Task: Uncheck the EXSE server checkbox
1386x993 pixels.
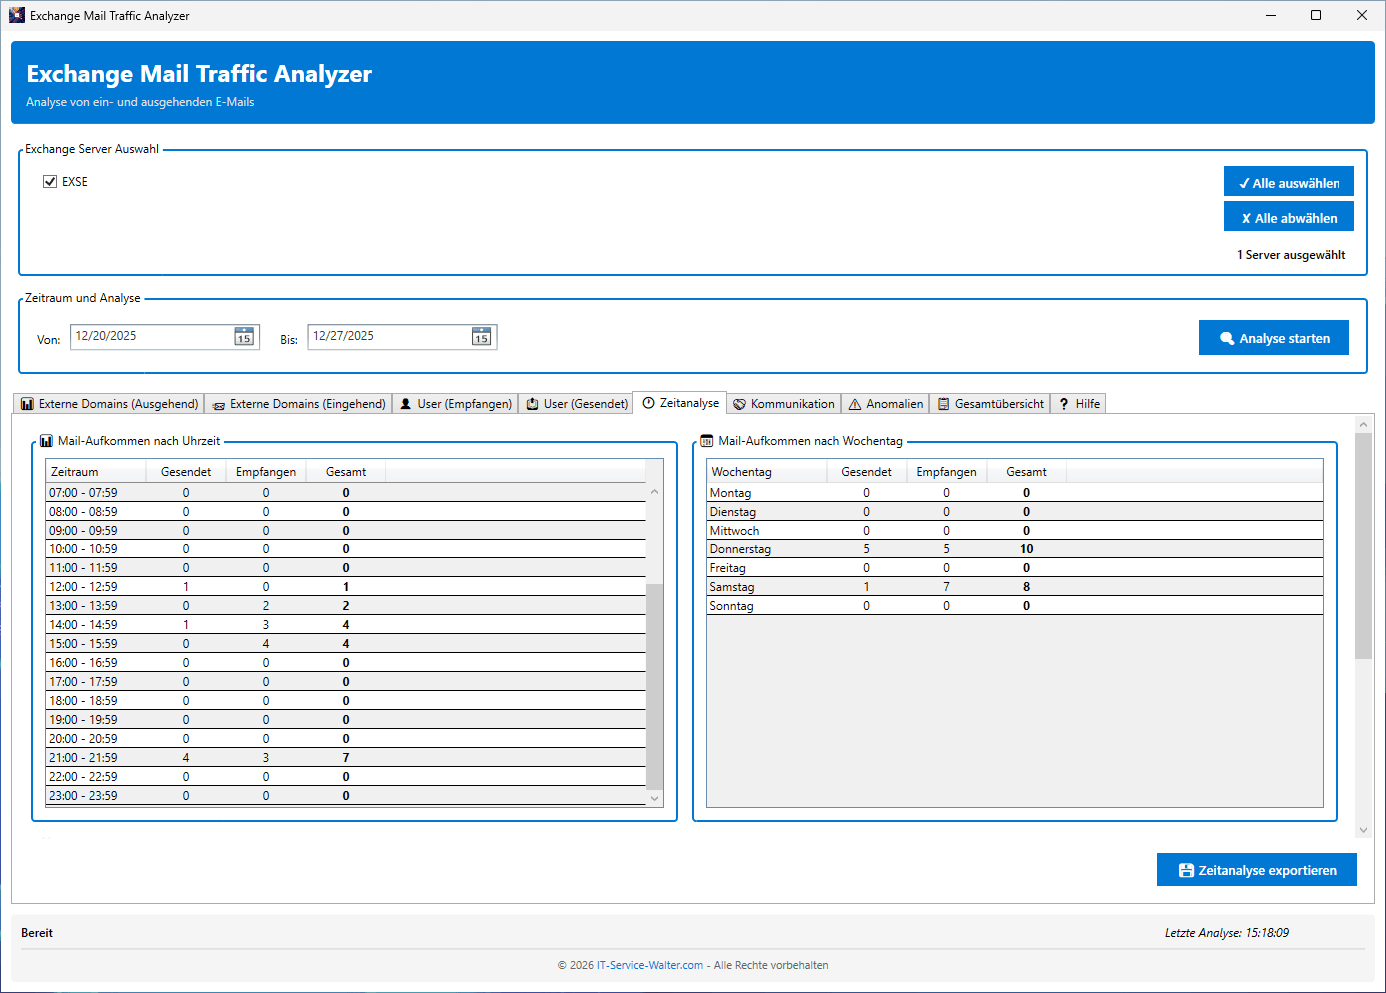Action: [x=50, y=182]
